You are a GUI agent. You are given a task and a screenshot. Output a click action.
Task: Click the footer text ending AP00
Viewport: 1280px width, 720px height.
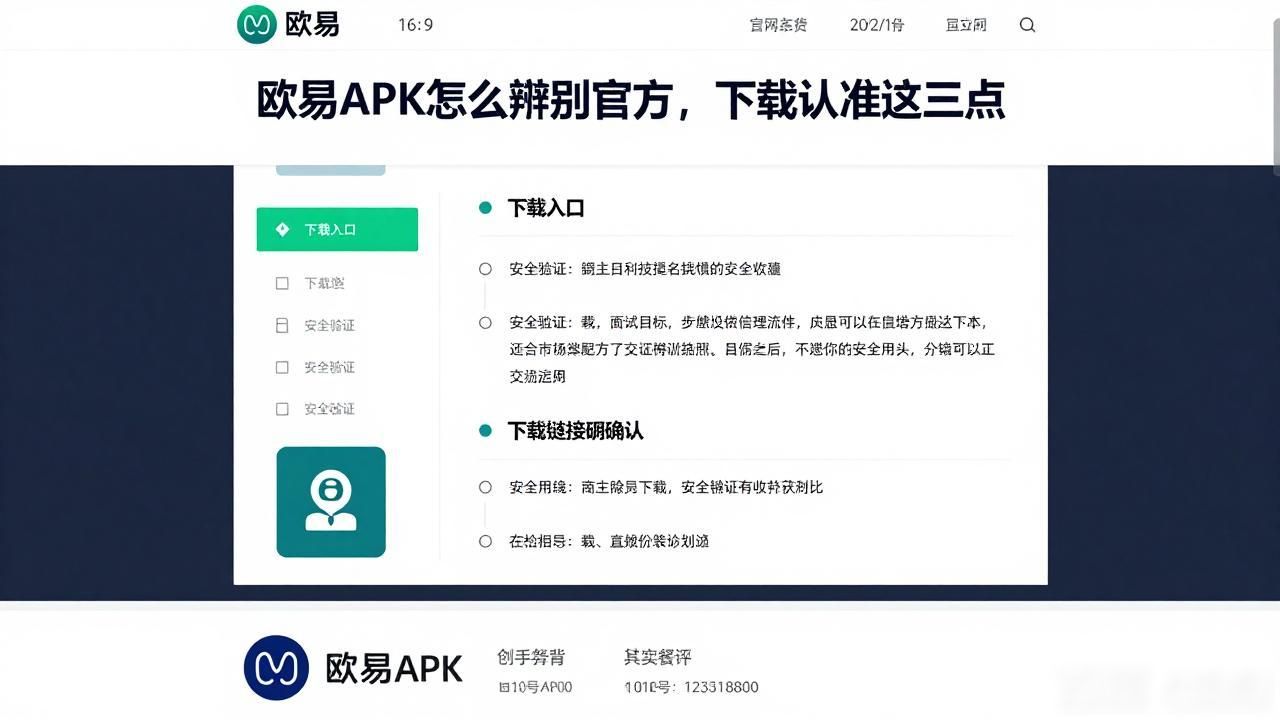535,687
